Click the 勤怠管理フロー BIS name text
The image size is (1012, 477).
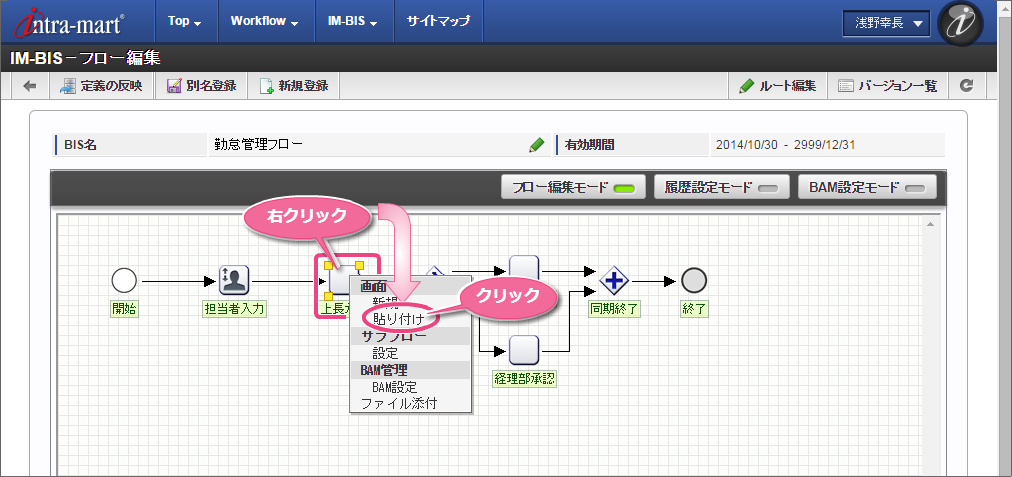pos(258,145)
